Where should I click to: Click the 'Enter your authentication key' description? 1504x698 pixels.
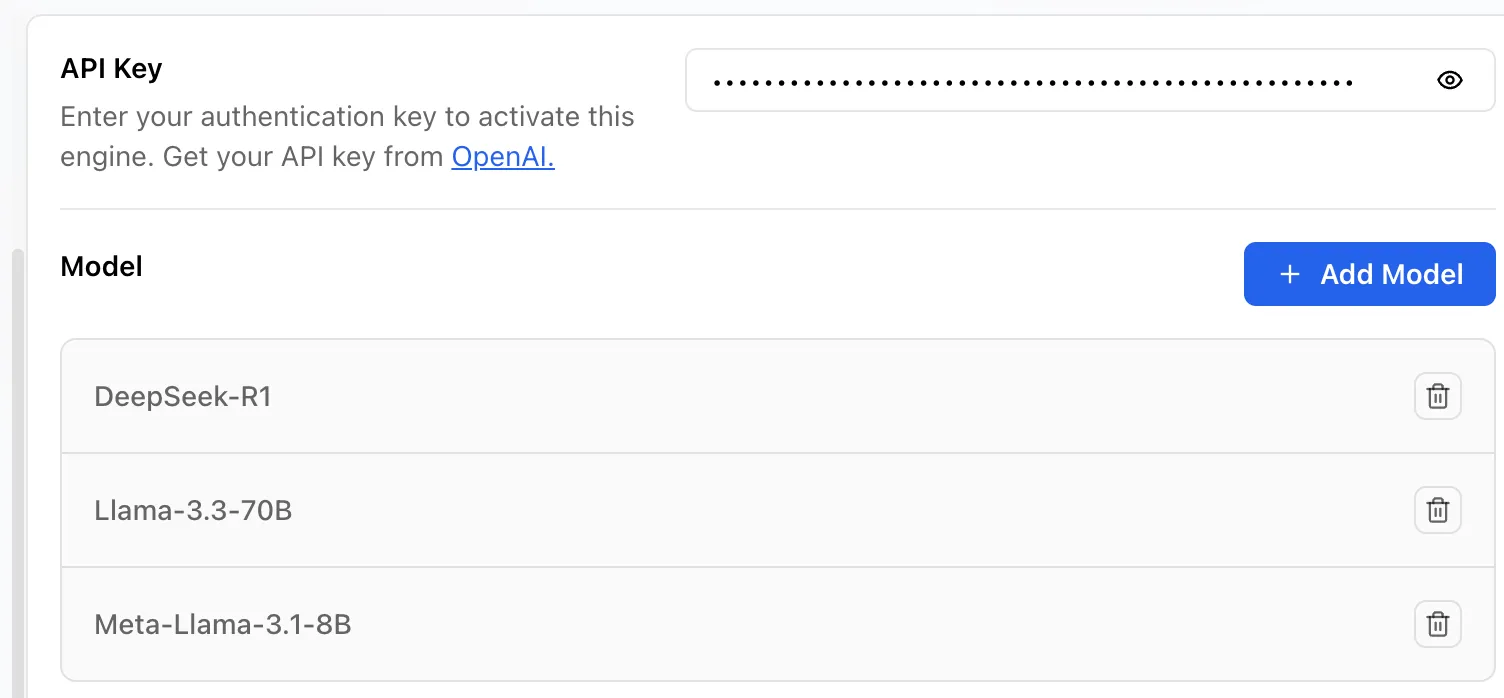347,117
